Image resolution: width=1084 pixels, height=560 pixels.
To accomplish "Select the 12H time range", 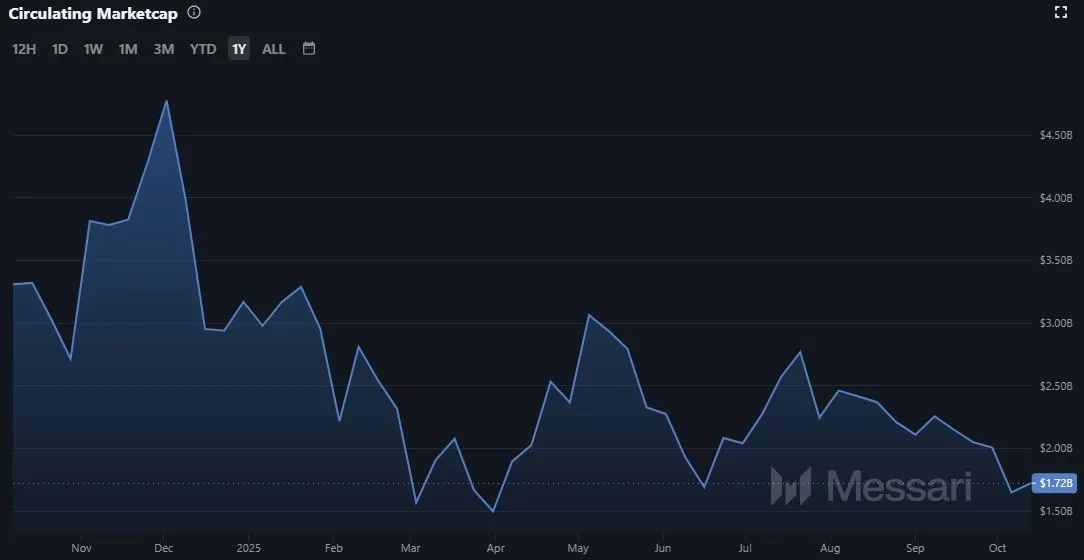I will [x=24, y=49].
